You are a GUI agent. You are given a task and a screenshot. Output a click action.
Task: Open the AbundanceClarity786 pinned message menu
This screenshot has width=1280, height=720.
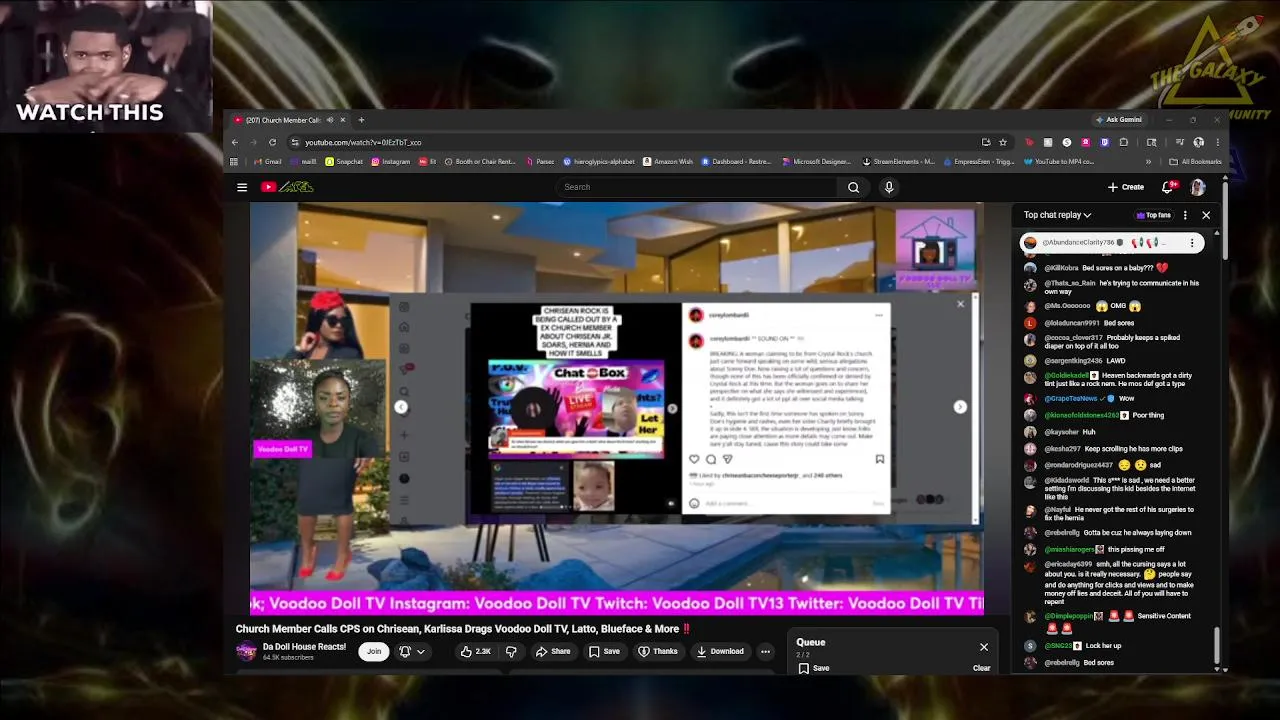click(x=1192, y=243)
